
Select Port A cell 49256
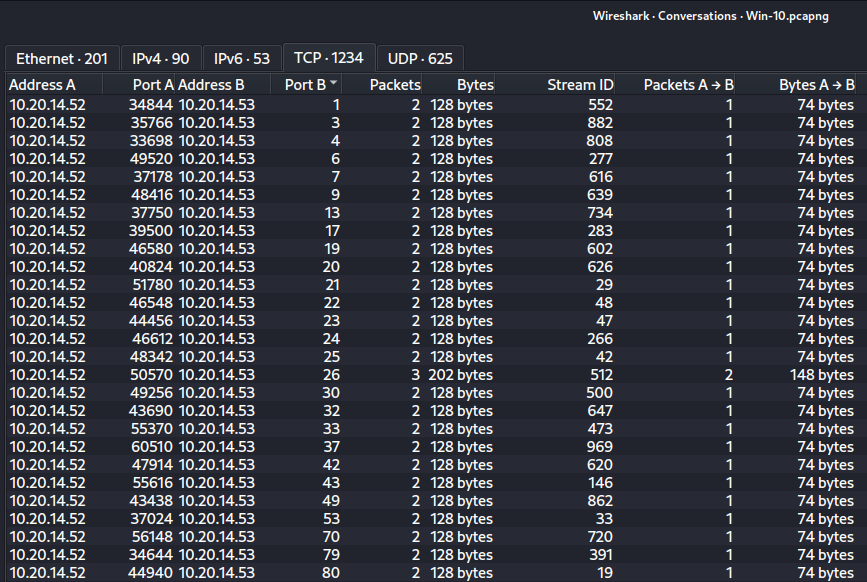click(x=151, y=393)
